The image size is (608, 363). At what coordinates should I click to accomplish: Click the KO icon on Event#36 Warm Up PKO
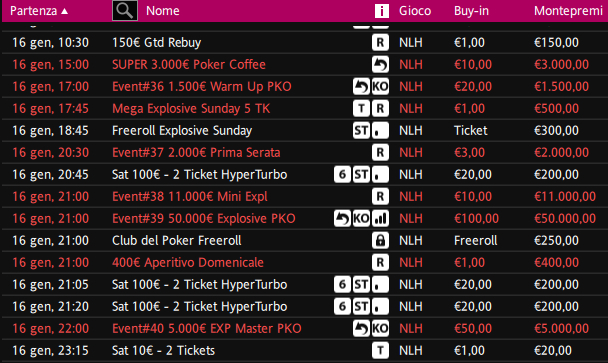point(380,86)
